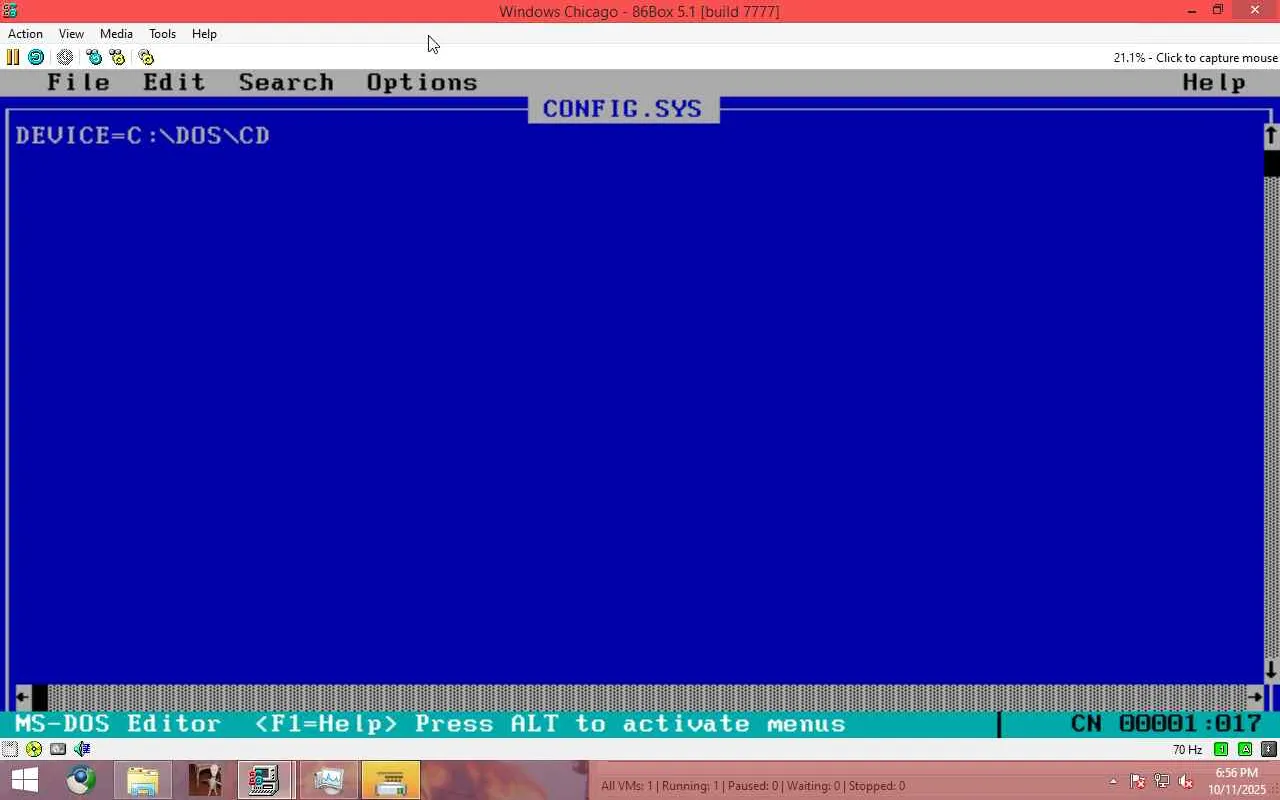1280x800 pixels.
Task: Open the MS-DOS Editor Search menu
Action: 286,83
